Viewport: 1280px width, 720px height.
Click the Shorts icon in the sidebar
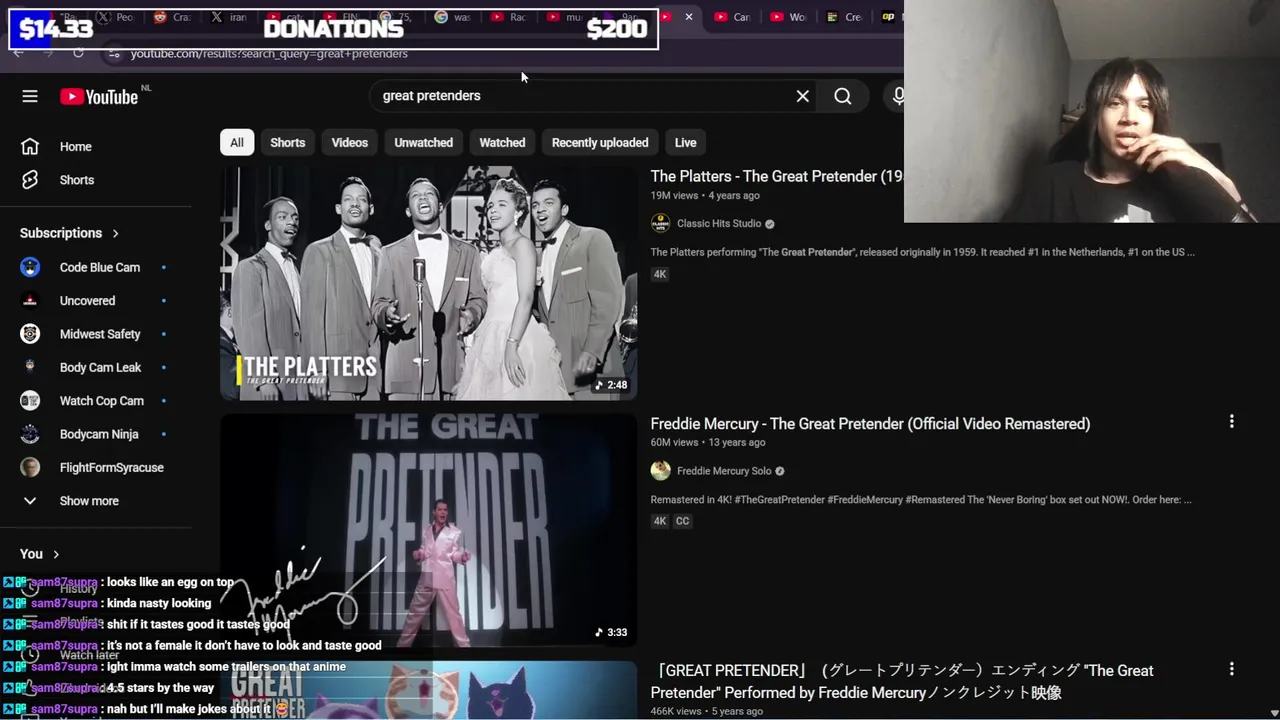(x=30, y=180)
